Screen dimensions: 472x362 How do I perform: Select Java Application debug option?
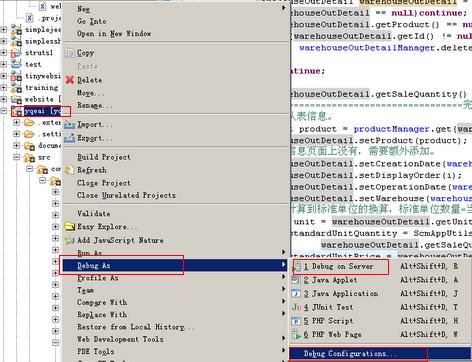click(x=381, y=294)
